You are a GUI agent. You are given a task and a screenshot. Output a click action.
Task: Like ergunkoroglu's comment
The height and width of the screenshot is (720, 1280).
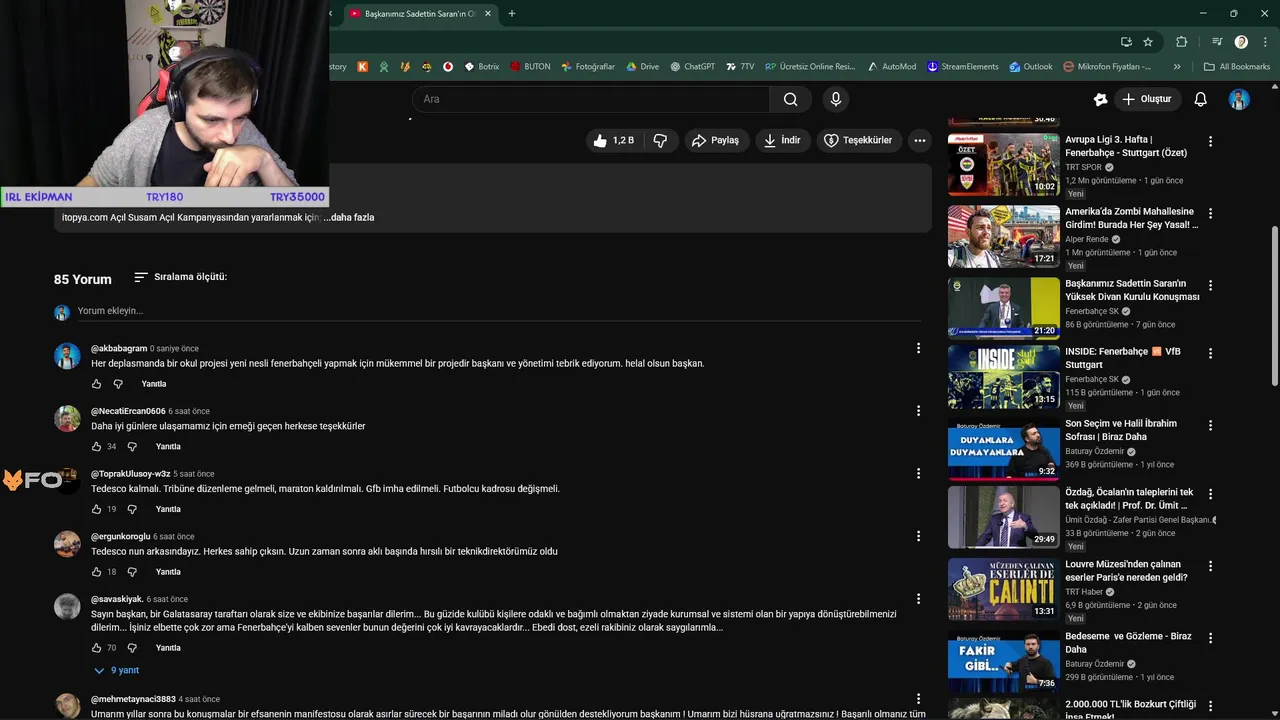coord(97,572)
